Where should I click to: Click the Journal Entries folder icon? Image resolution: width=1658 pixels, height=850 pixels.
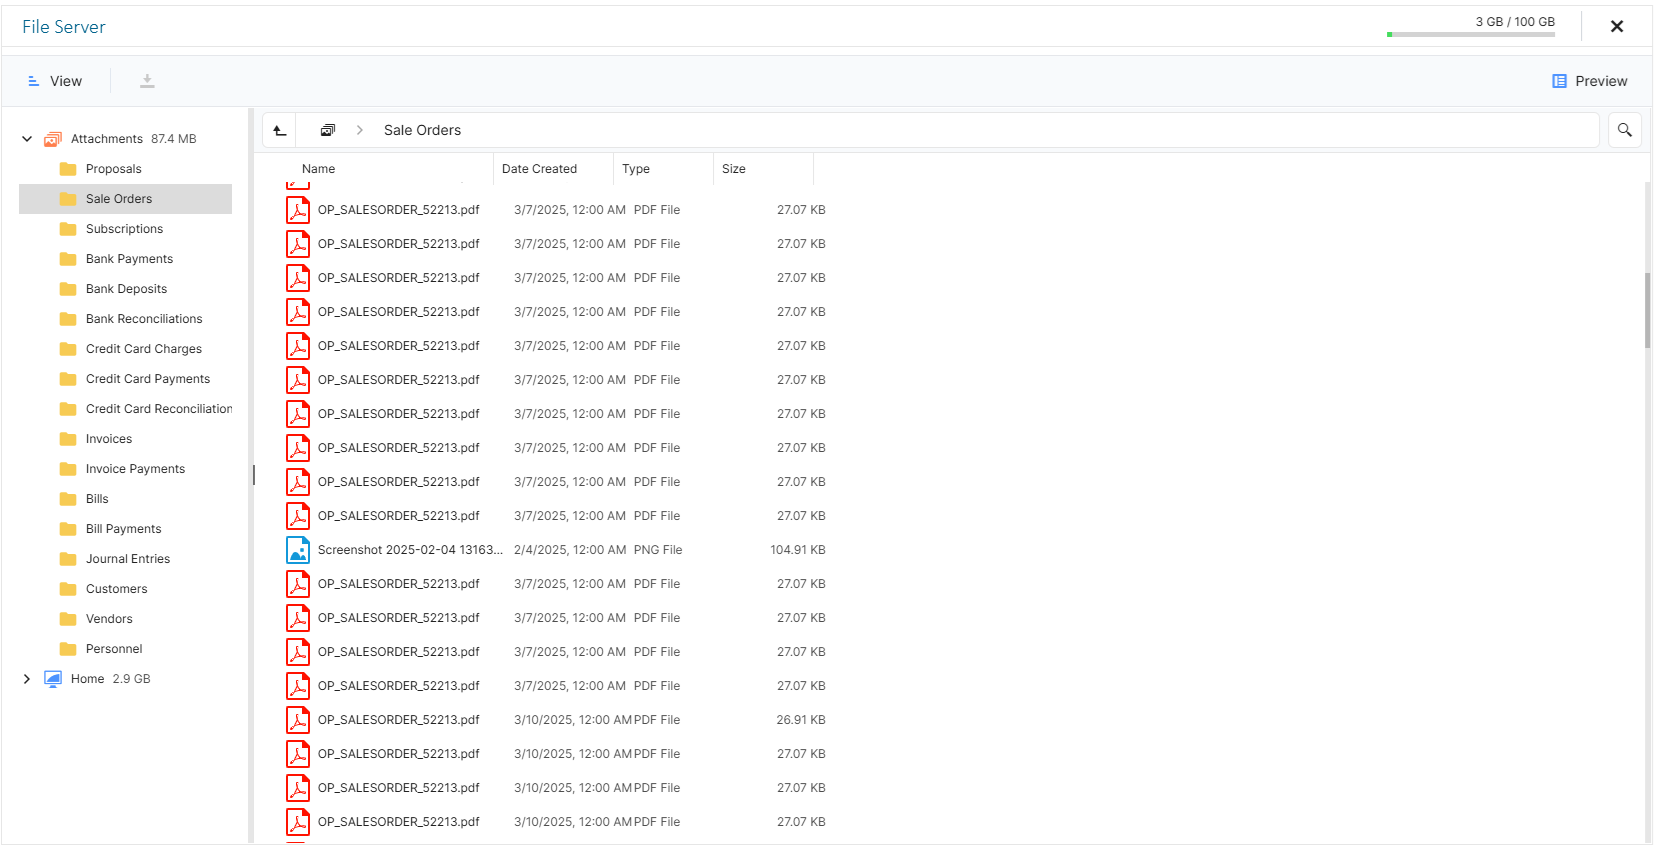click(x=68, y=559)
